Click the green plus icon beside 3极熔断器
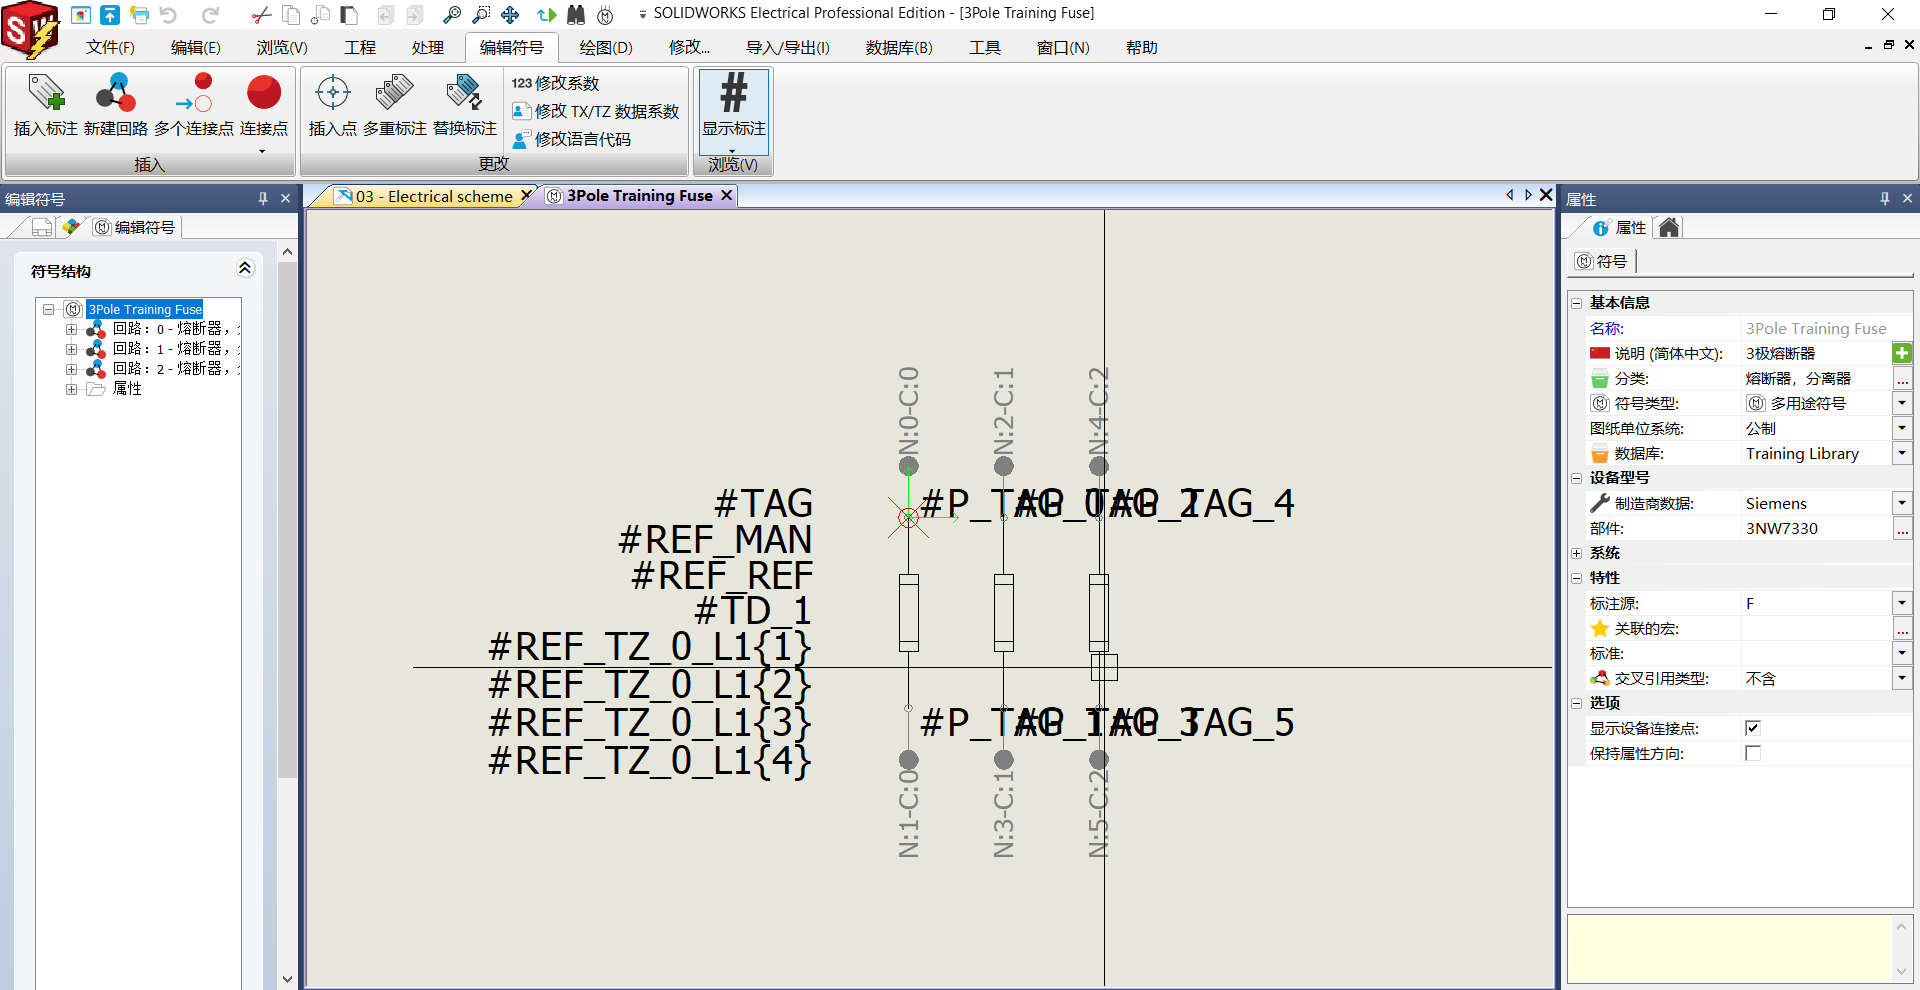This screenshot has height=990, width=1920. 1902,353
